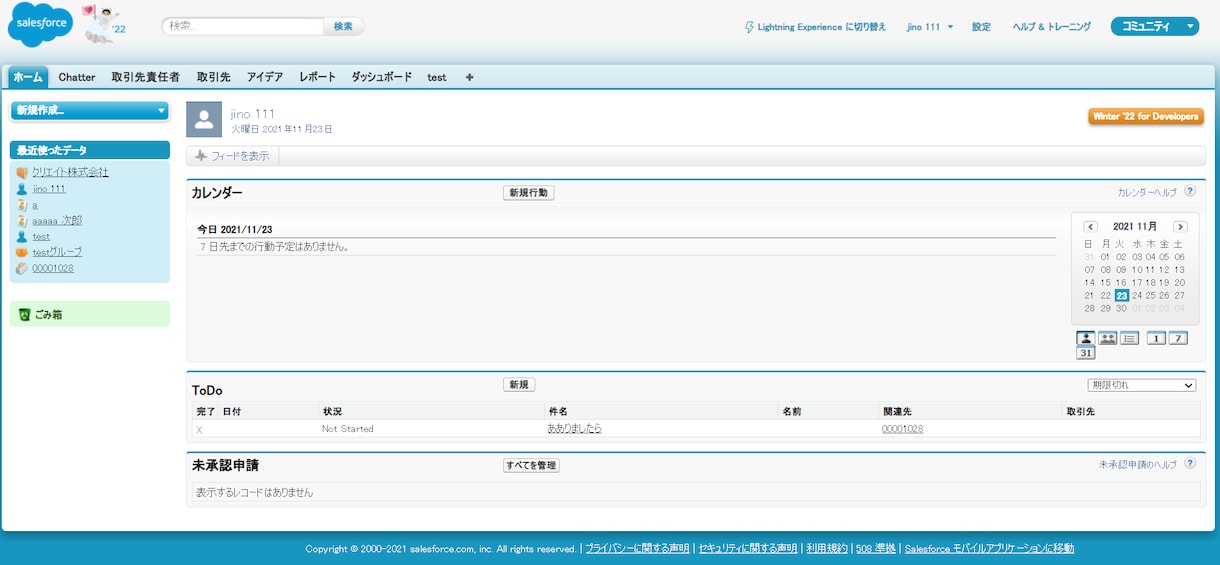
Task: Open week view calendar icon 7
Action: click(1178, 338)
